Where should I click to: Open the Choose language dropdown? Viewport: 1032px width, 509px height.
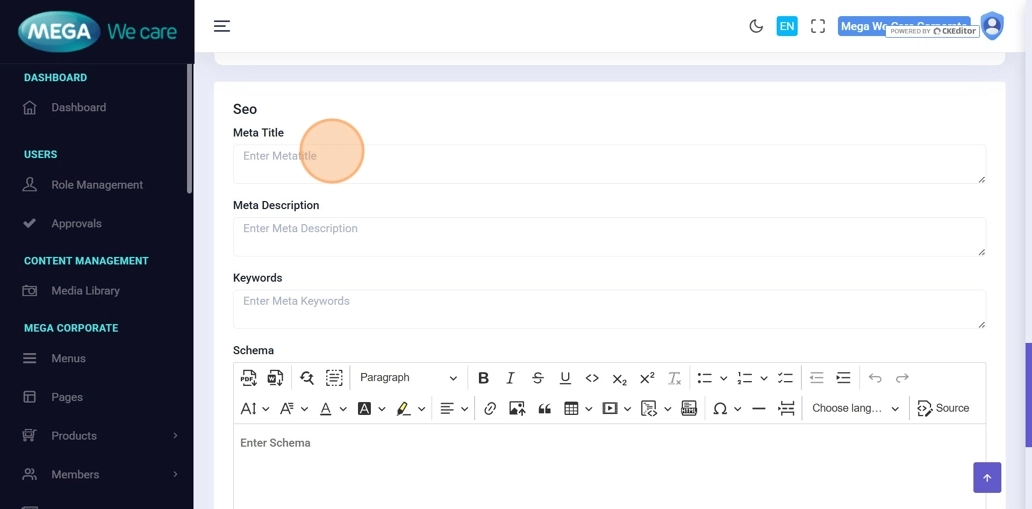click(x=855, y=409)
